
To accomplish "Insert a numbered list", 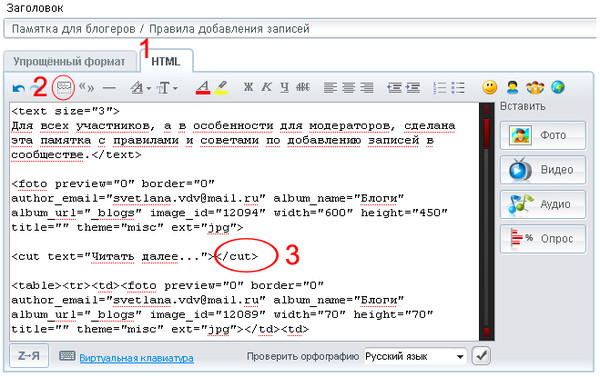I will pyautogui.click(x=440, y=88).
